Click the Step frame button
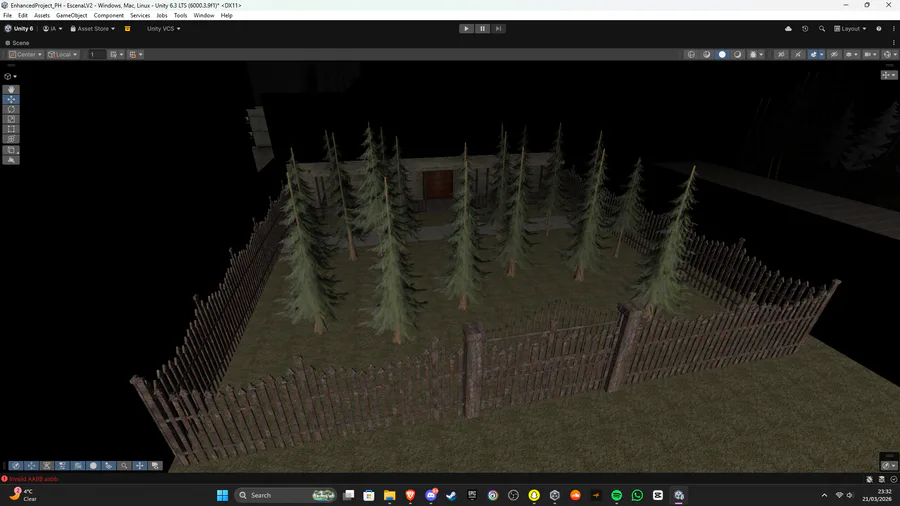The image size is (900, 506). click(x=498, y=29)
